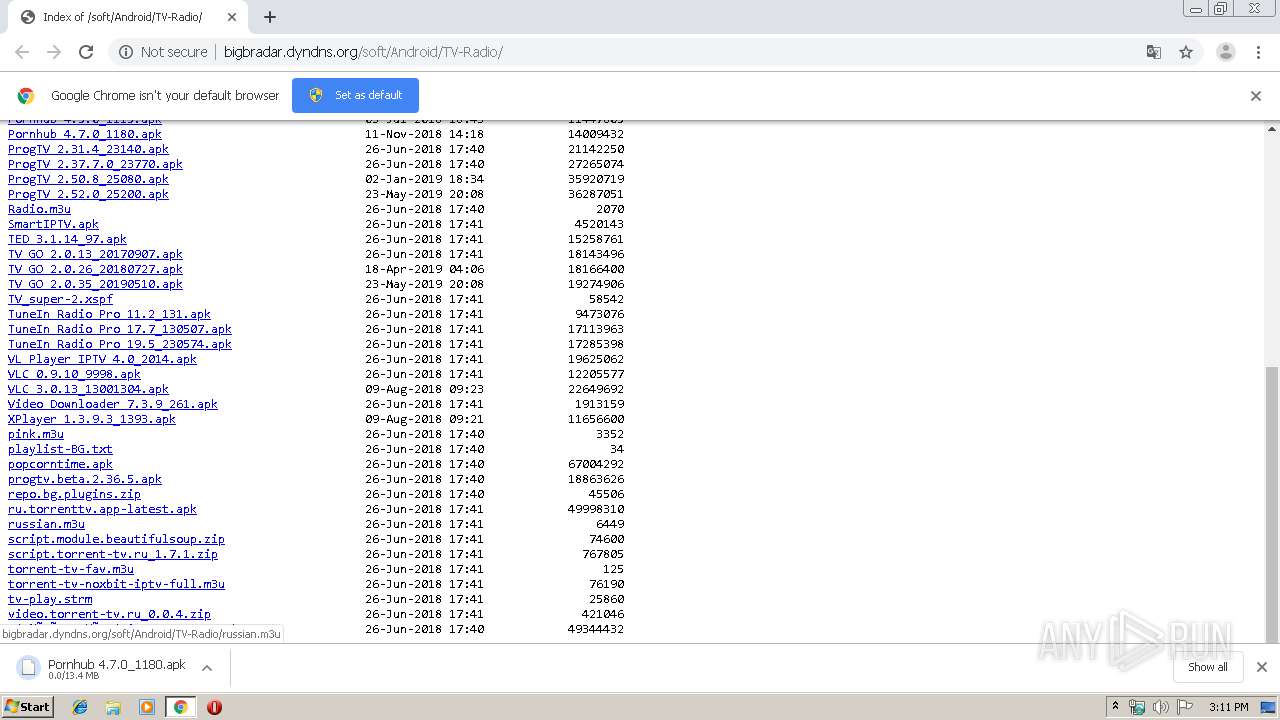Show all downloads

(x=1208, y=667)
